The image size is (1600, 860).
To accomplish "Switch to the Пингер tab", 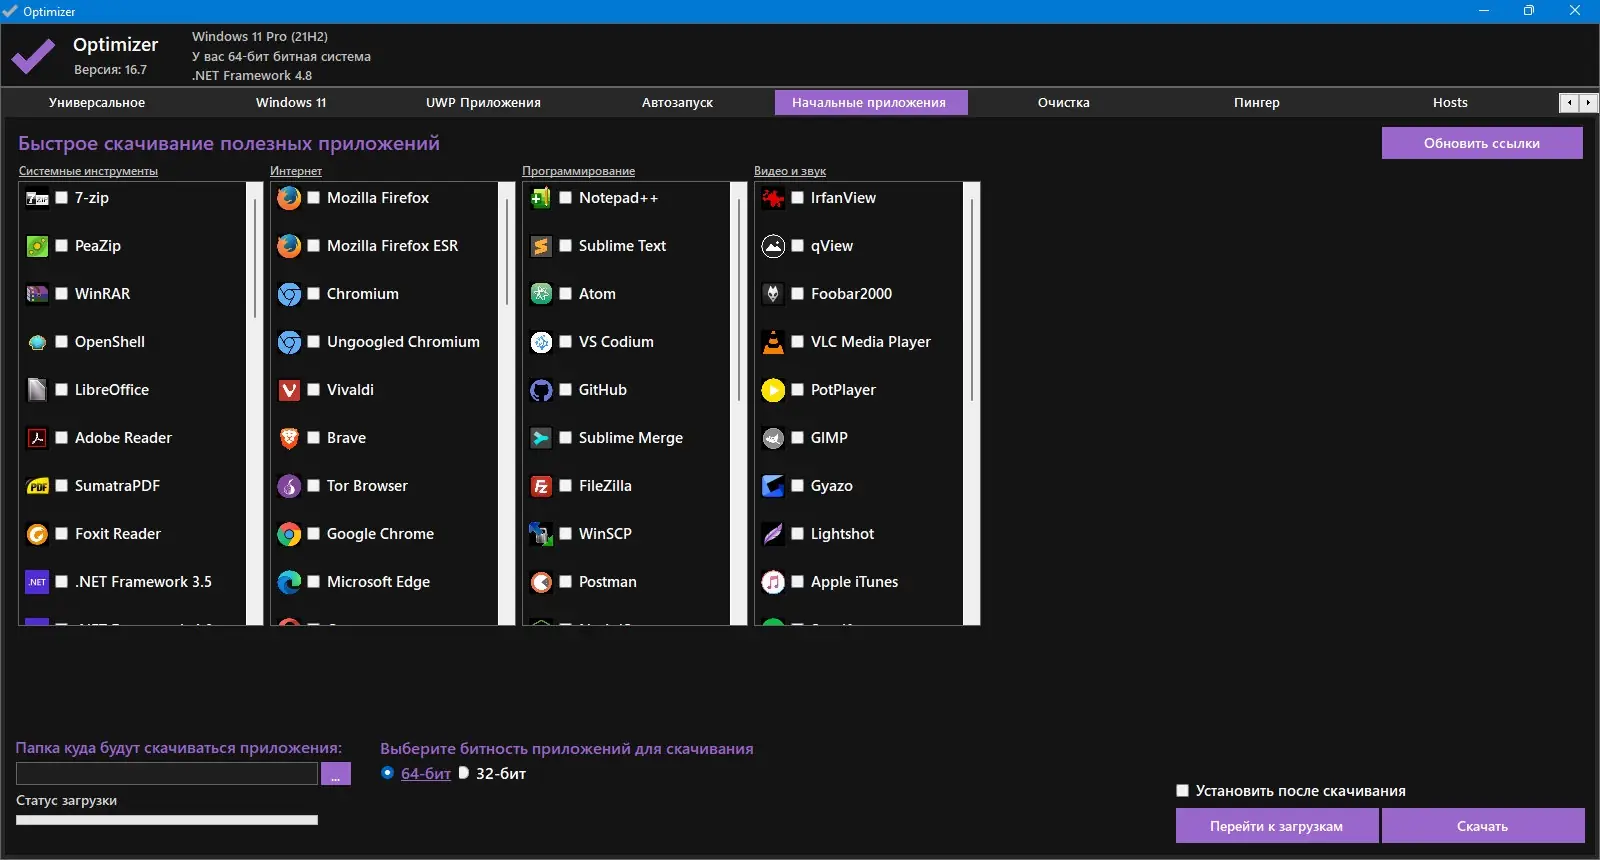I will [x=1257, y=103].
